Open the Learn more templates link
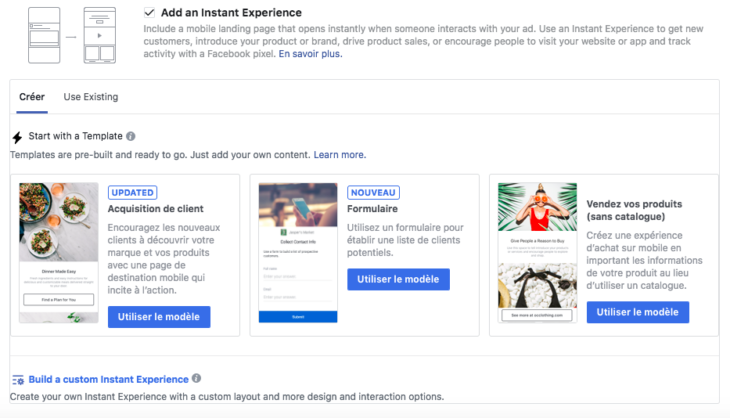The width and height of the screenshot is (730, 418). (339, 155)
